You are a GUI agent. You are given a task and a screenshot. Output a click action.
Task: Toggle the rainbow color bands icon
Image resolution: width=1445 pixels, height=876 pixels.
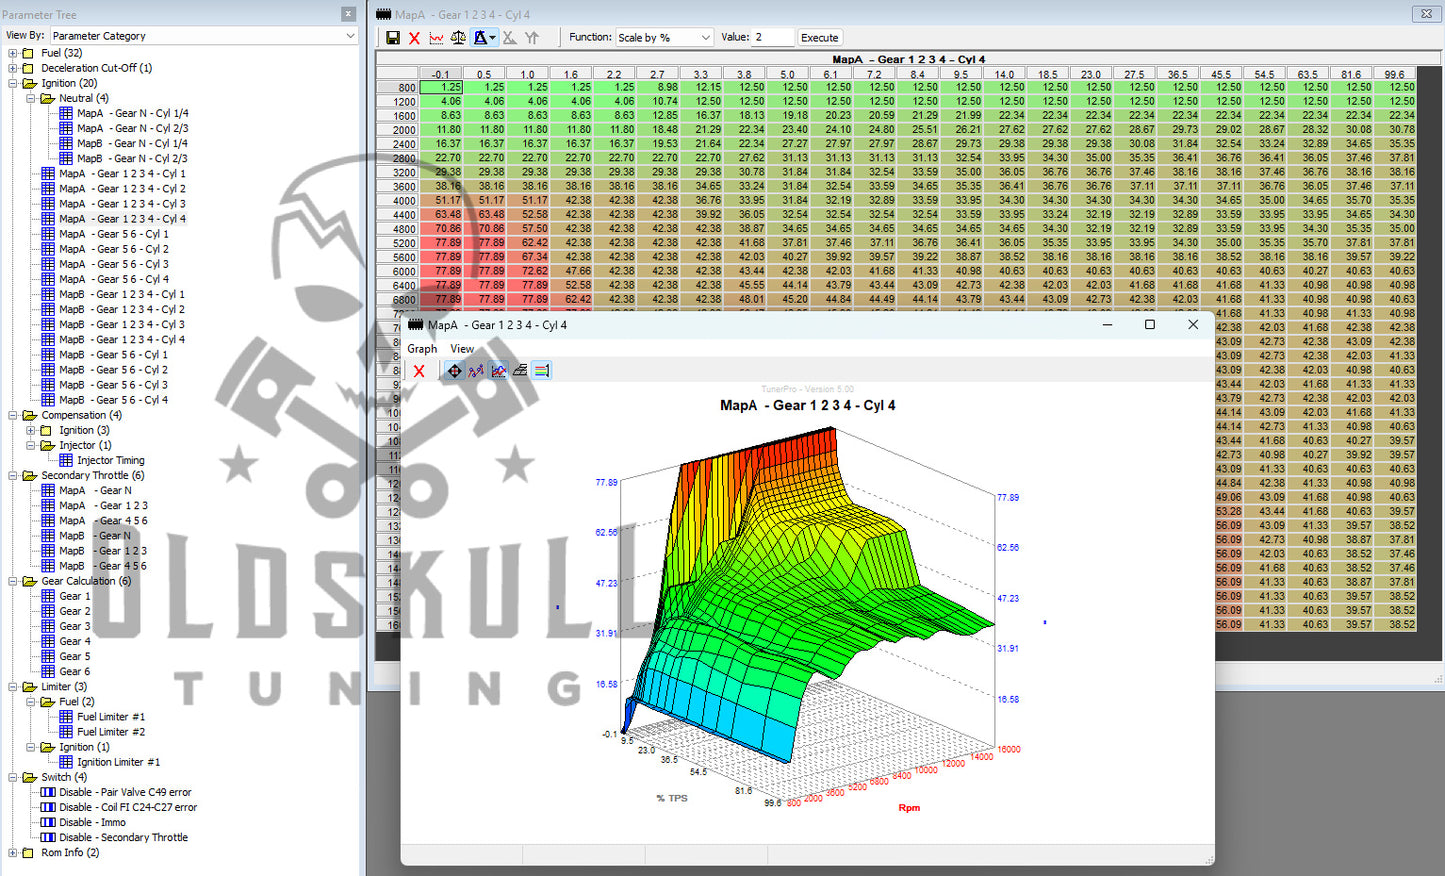(541, 371)
